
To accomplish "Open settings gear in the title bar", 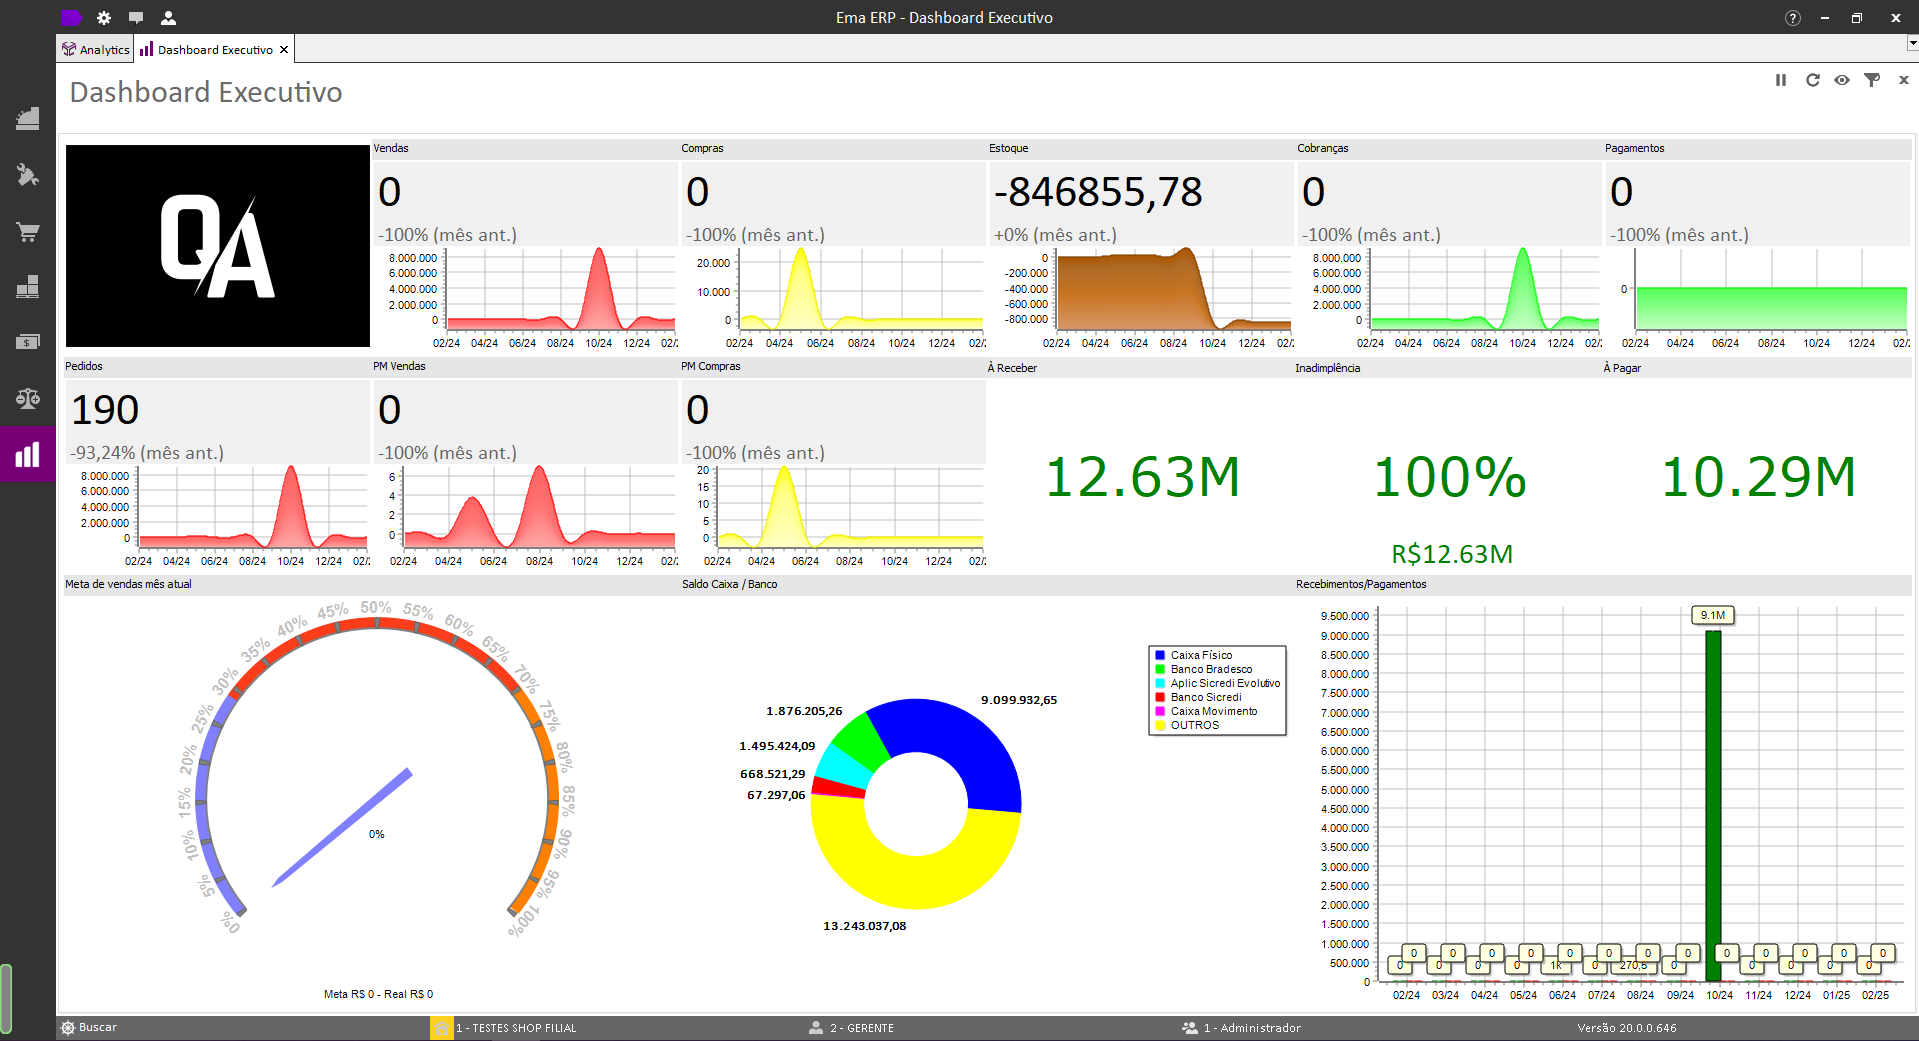I will click(104, 18).
